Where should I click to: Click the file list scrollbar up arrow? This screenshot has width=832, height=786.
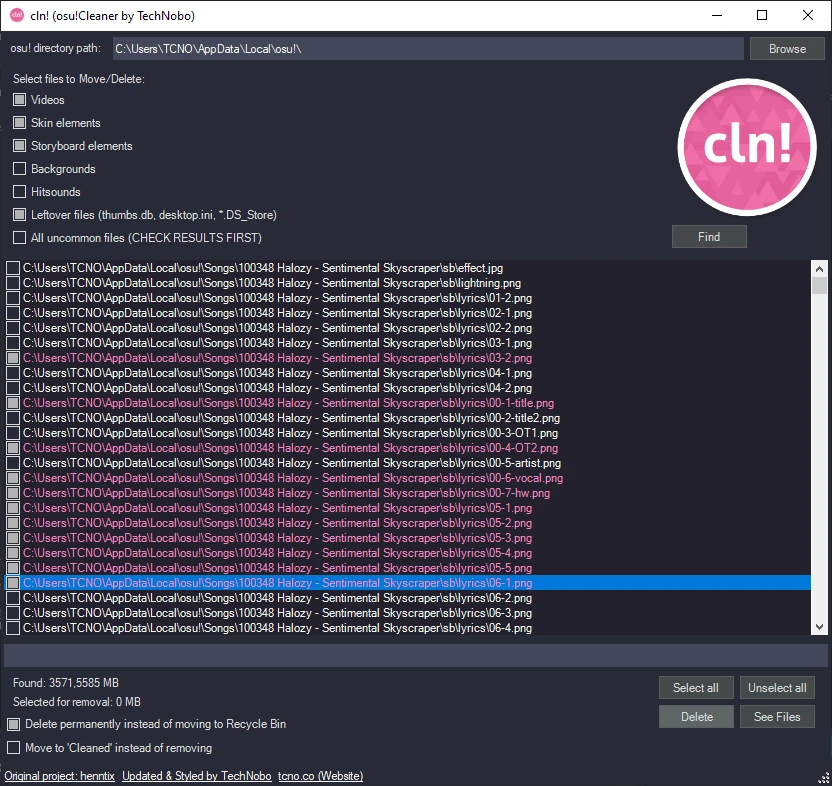click(x=819, y=269)
